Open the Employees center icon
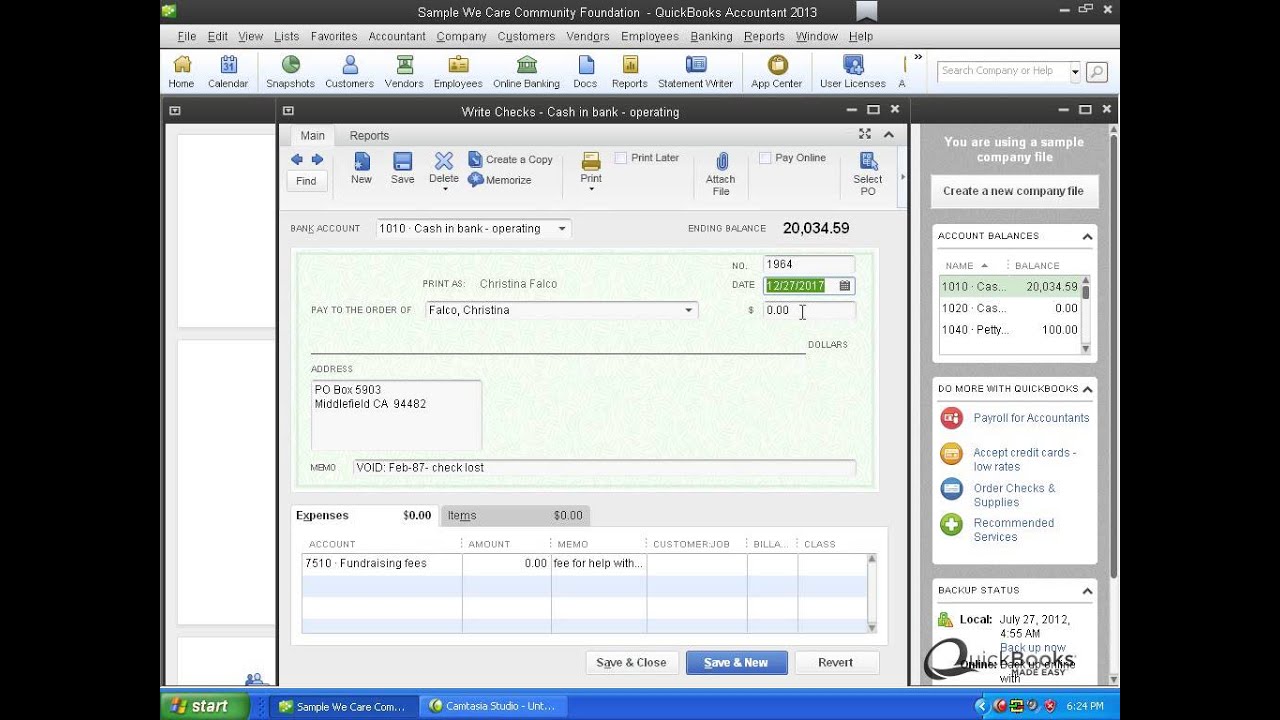Screen dimensions: 1280x720 pyautogui.click(x=458, y=72)
